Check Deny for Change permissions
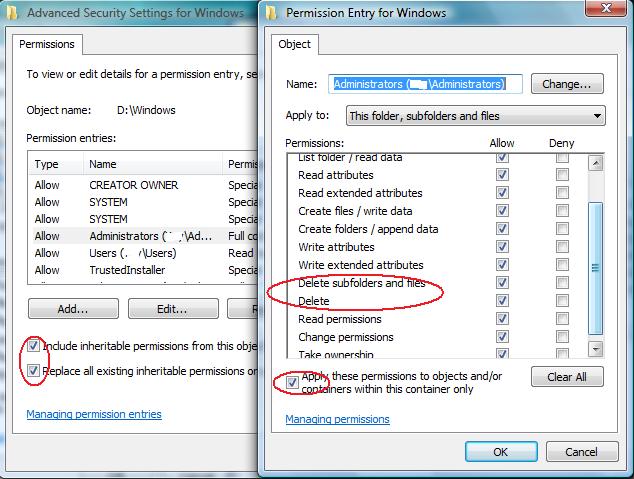 point(562,337)
